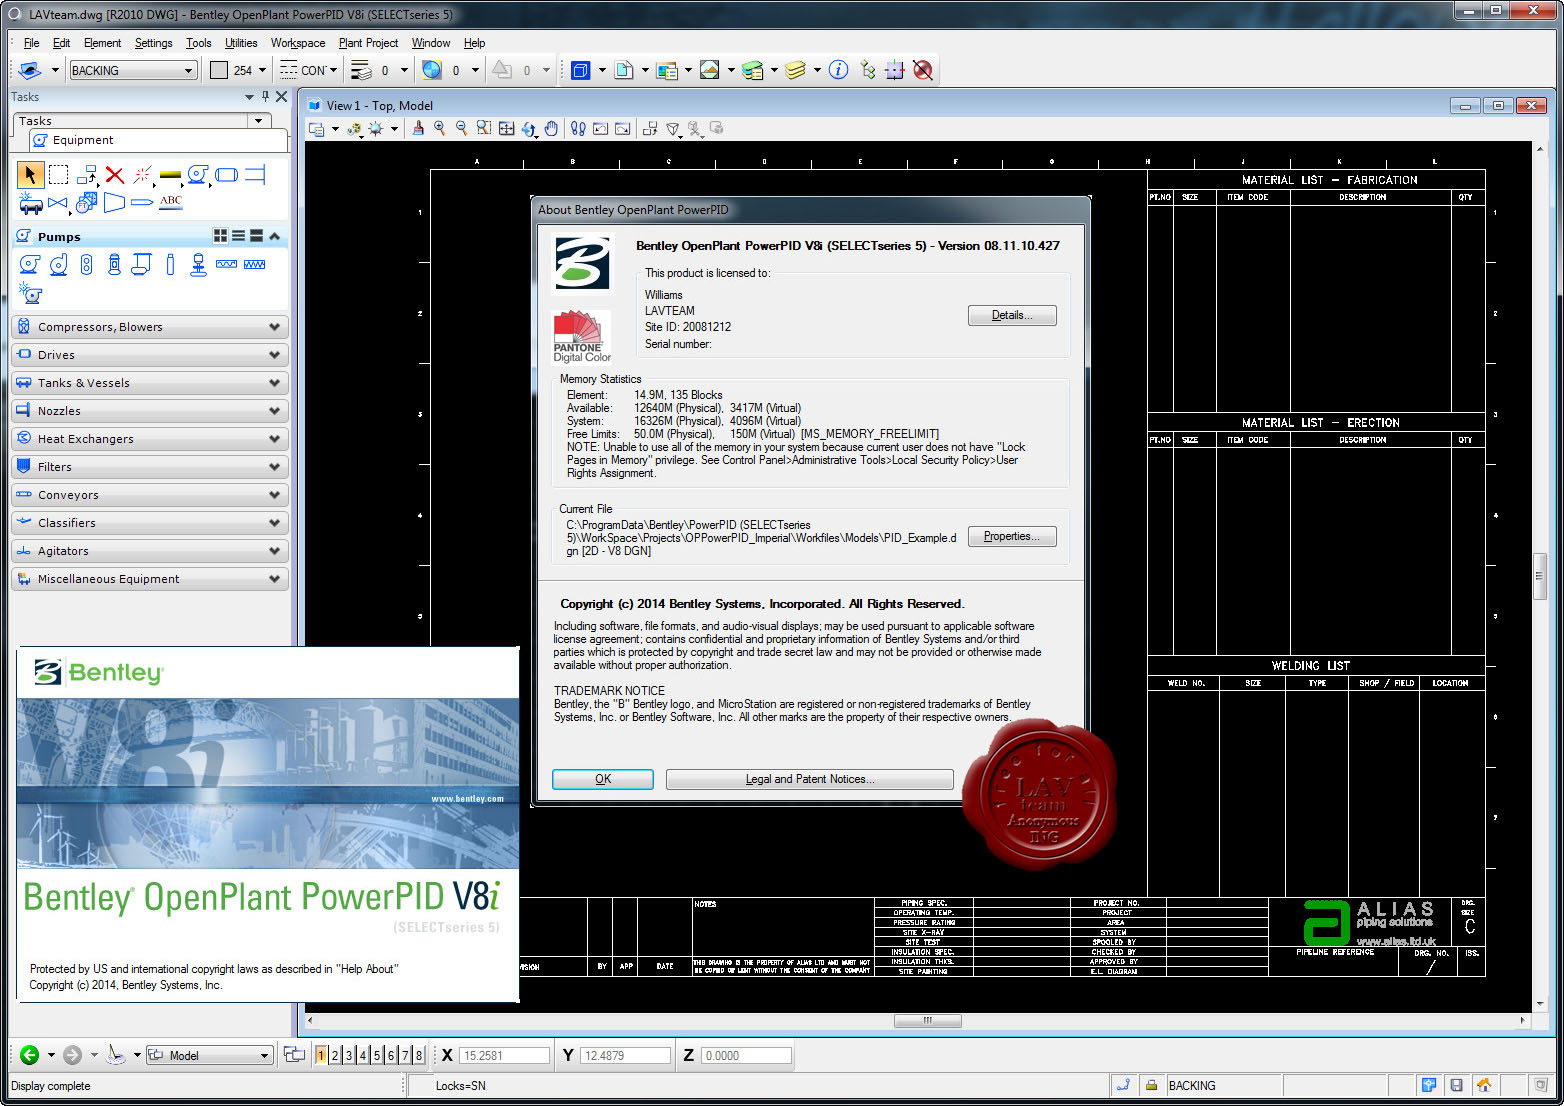The height and width of the screenshot is (1106, 1564).
Task: Click the Save disk icon in status bar
Action: [x=1457, y=1085]
